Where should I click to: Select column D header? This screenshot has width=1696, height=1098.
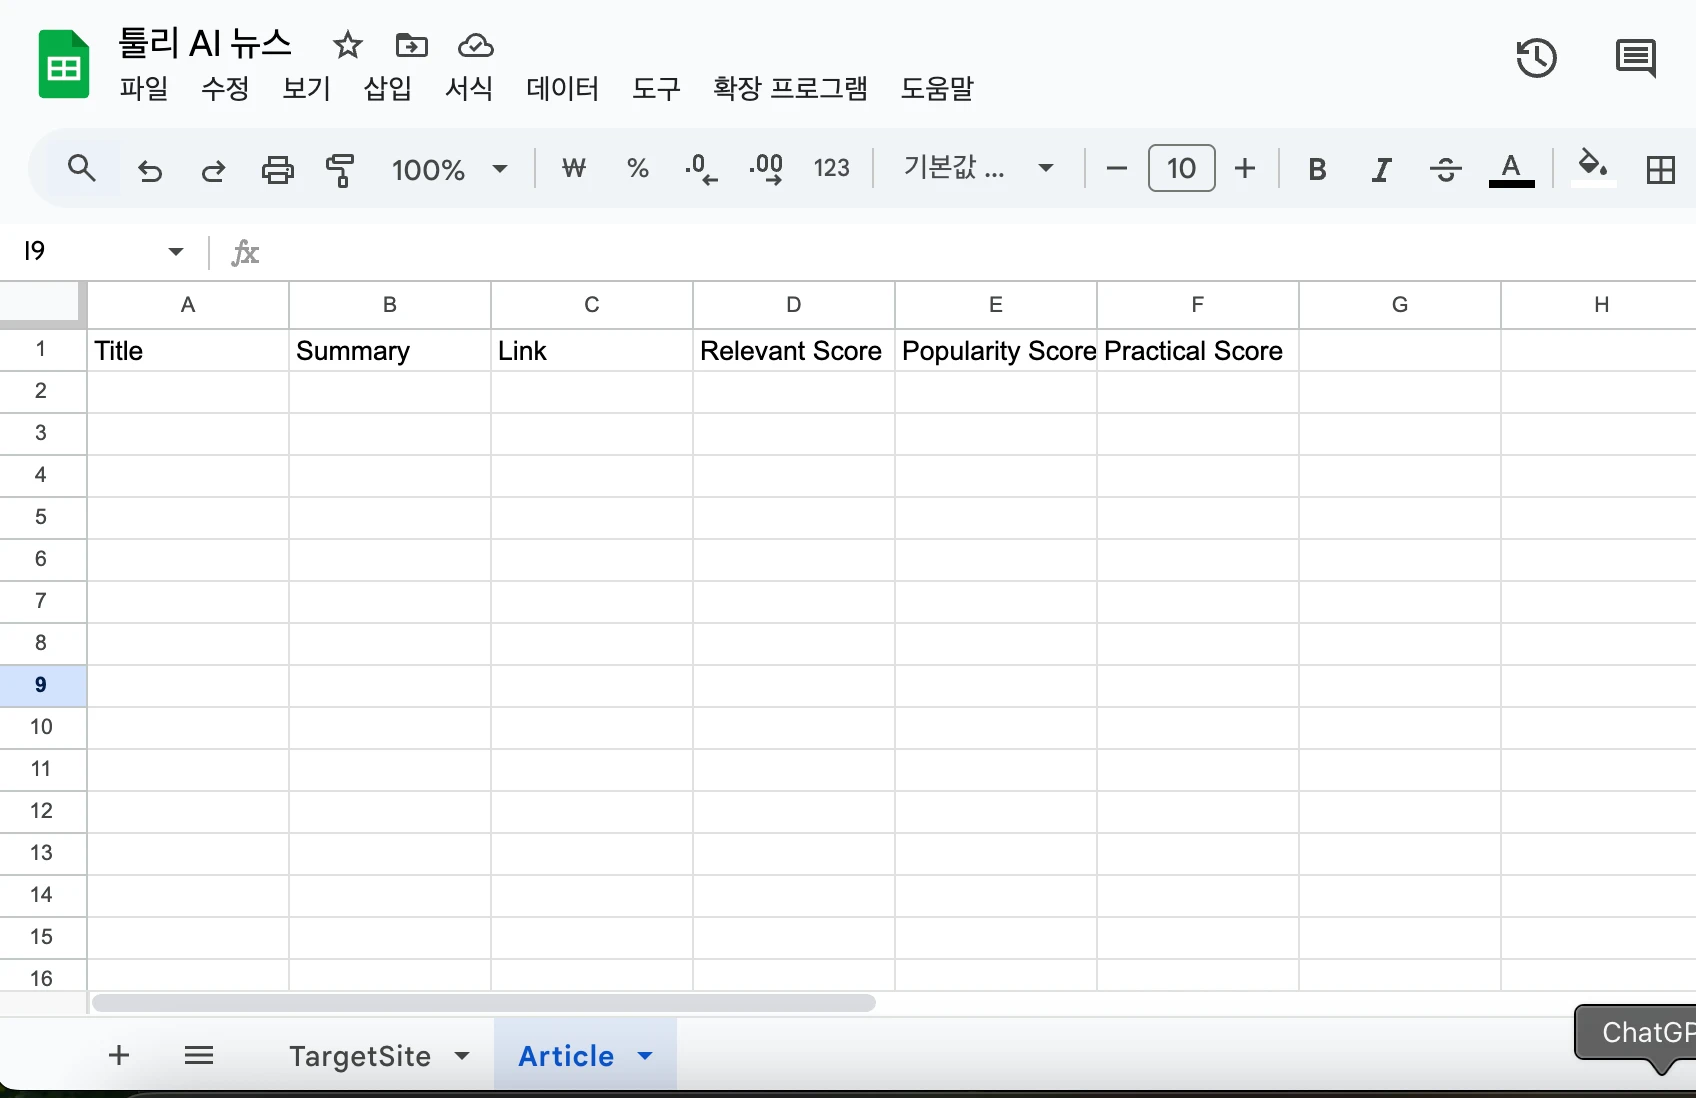[794, 305]
